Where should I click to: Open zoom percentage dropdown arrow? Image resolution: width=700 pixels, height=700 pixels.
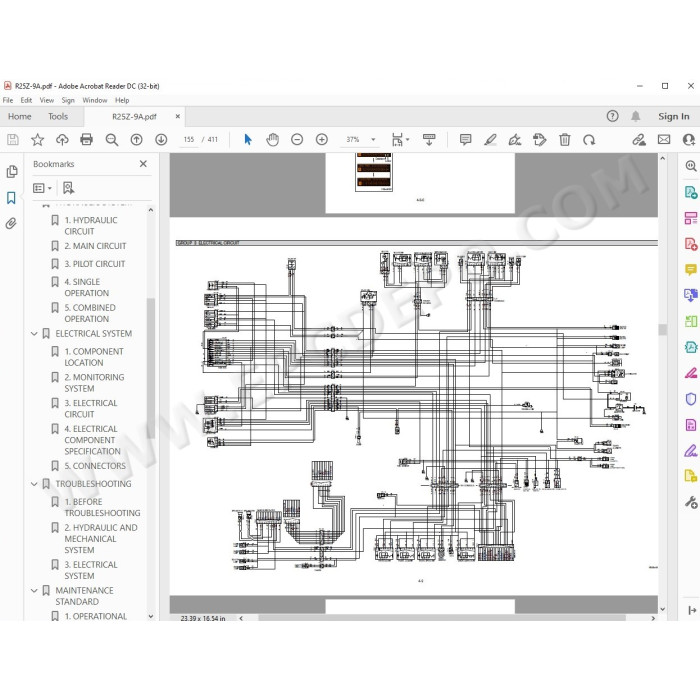click(x=373, y=140)
